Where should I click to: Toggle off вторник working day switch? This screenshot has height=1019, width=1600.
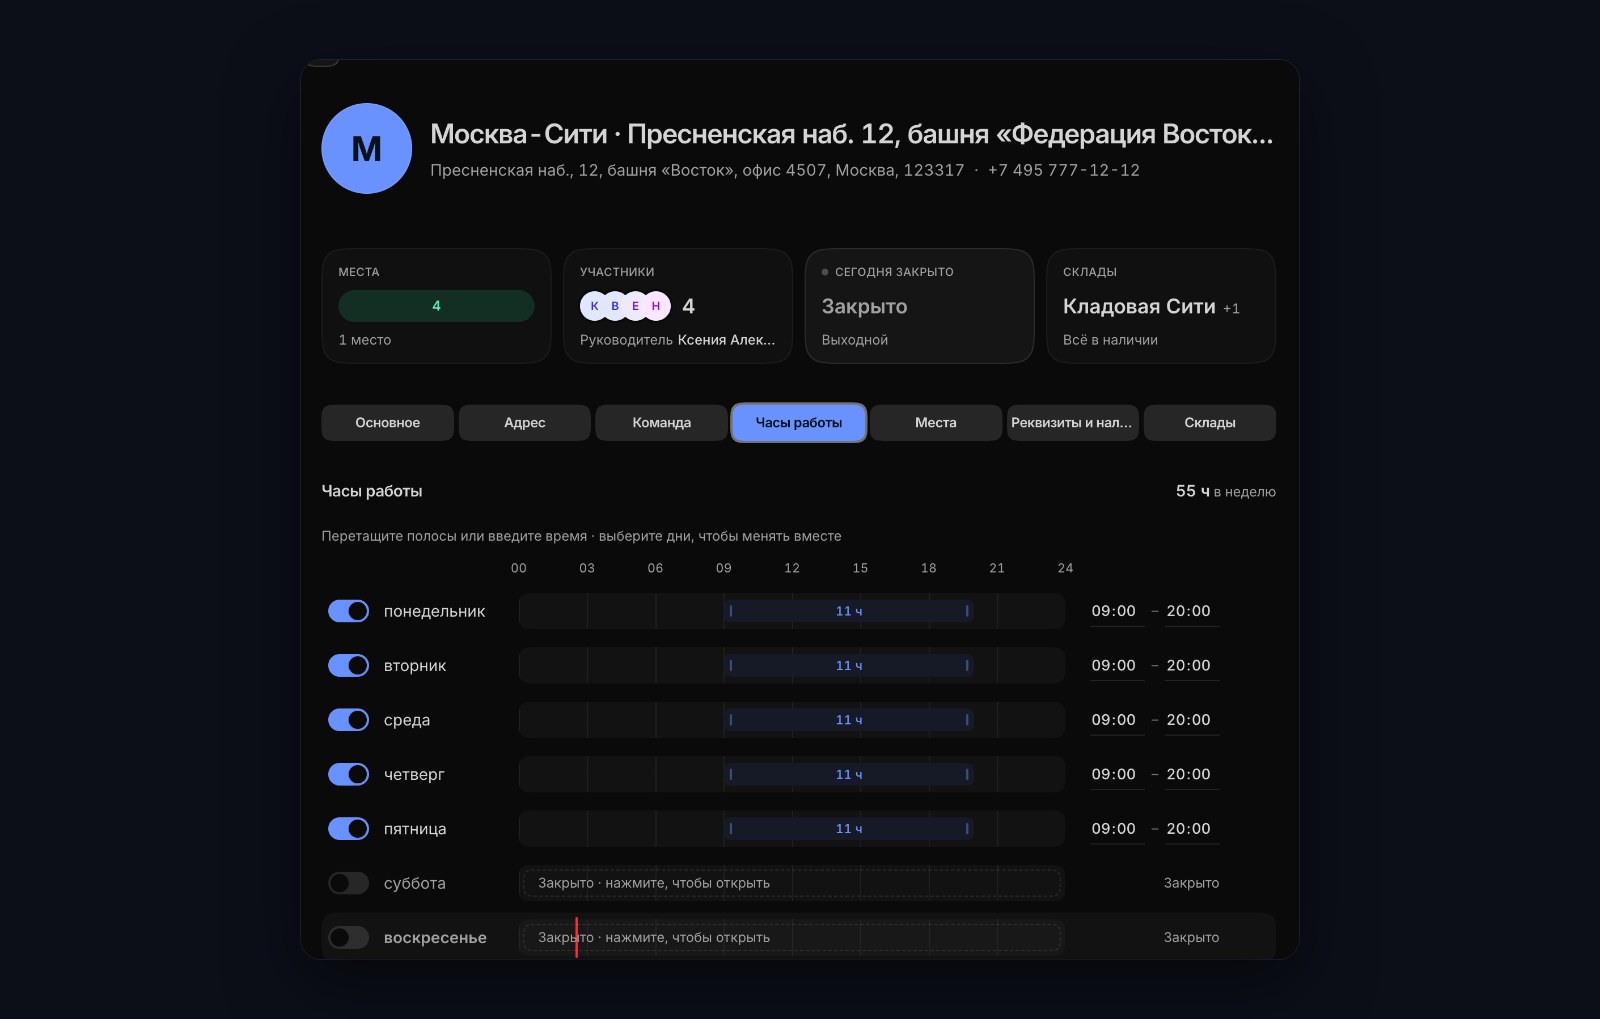tap(349, 665)
